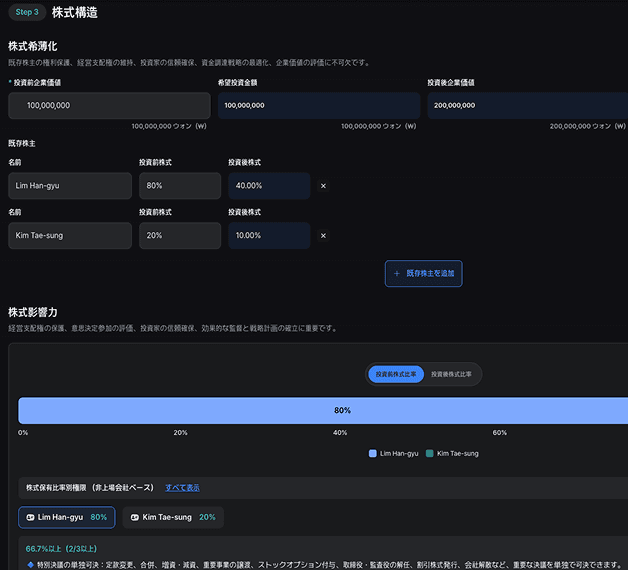Select the Kim Tae-sung 20% chip
Screen dimensions: 628x570
coord(173,517)
